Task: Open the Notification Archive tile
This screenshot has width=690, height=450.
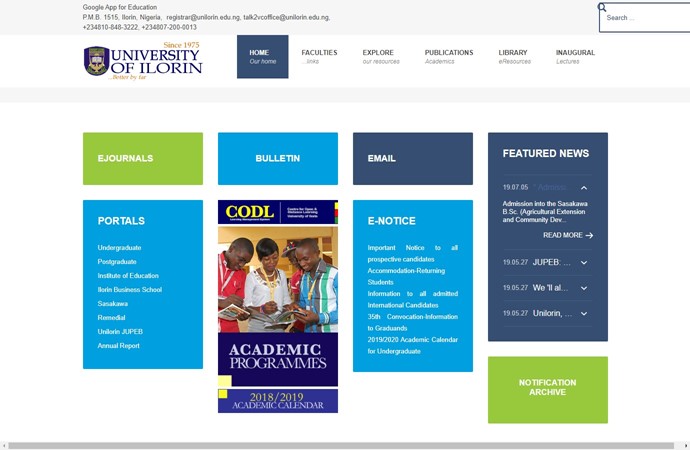Action: (x=548, y=390)
